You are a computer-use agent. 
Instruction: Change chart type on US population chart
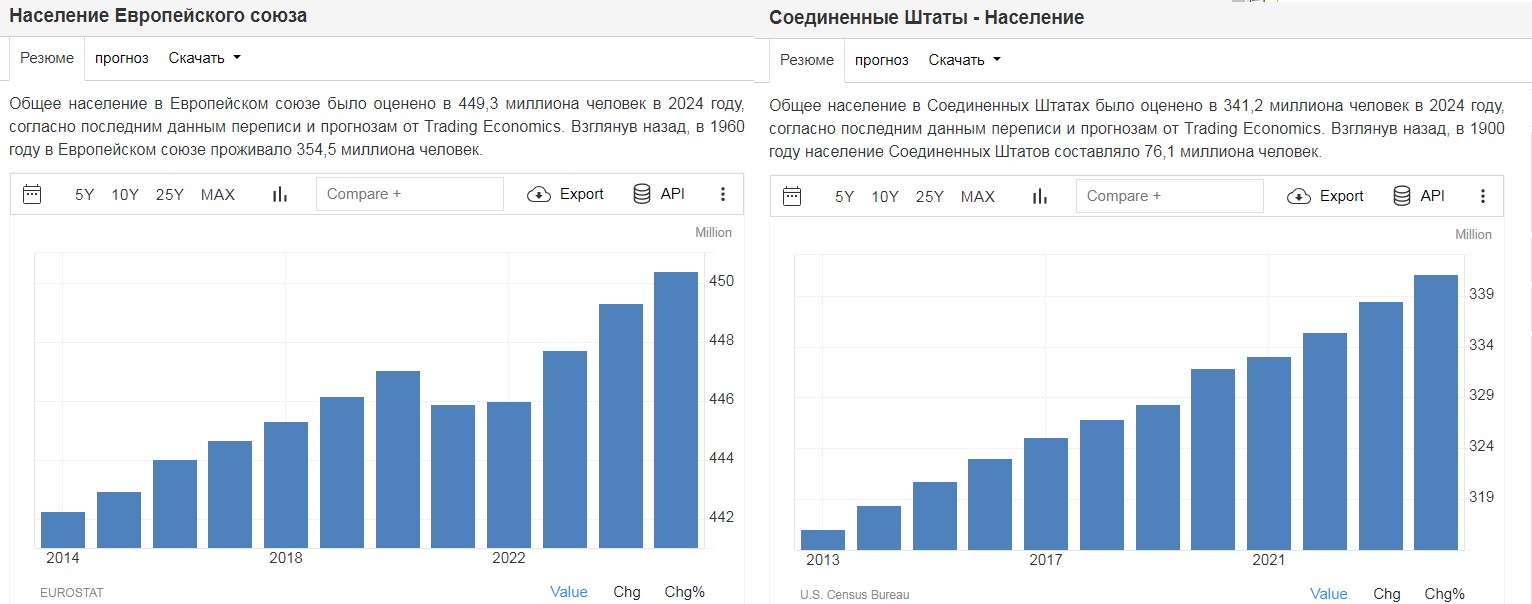pos(1040,196)
